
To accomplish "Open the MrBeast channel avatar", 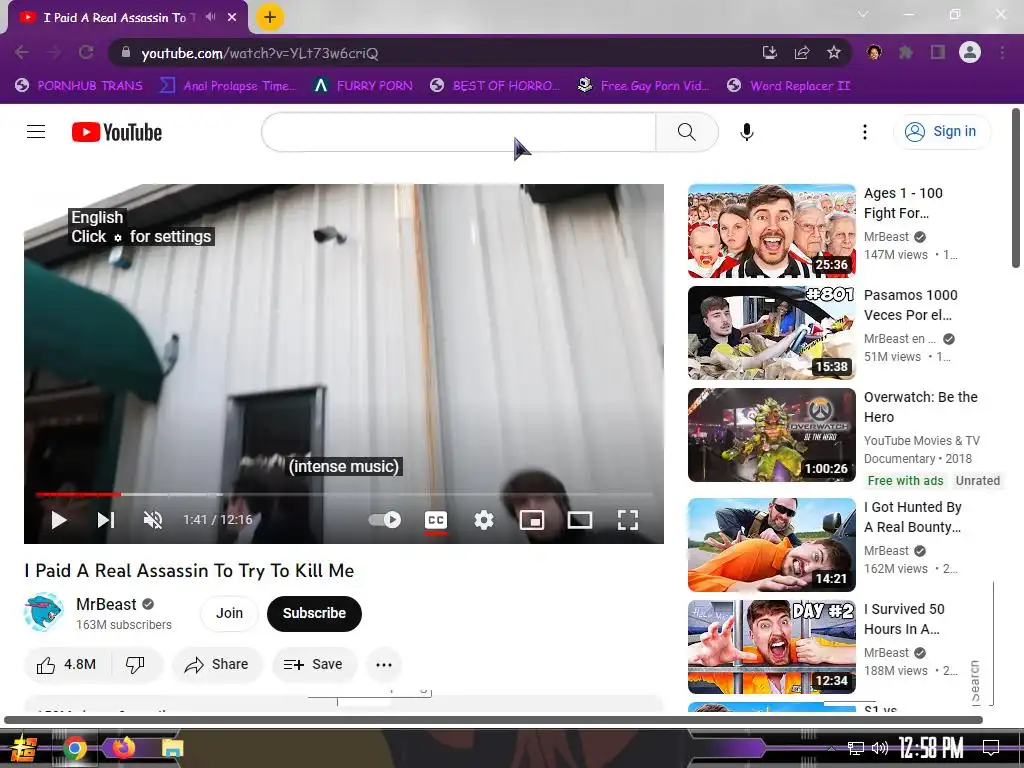I will pyautogui.click(x=44, y=613).
